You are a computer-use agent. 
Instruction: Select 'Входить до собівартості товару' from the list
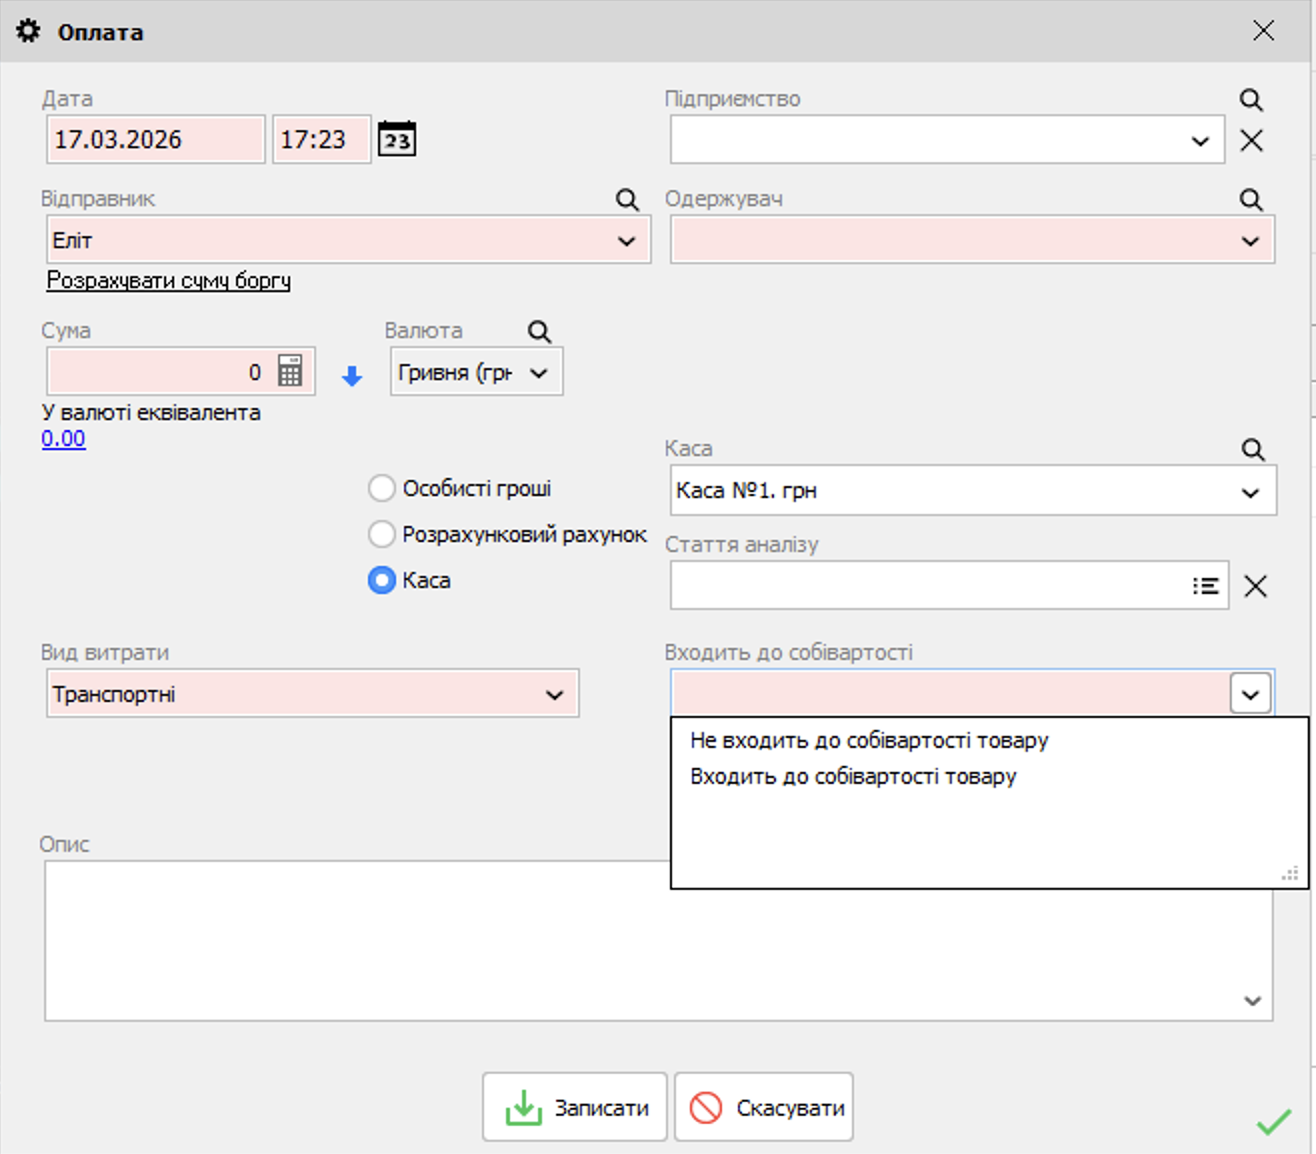(851, 776)
